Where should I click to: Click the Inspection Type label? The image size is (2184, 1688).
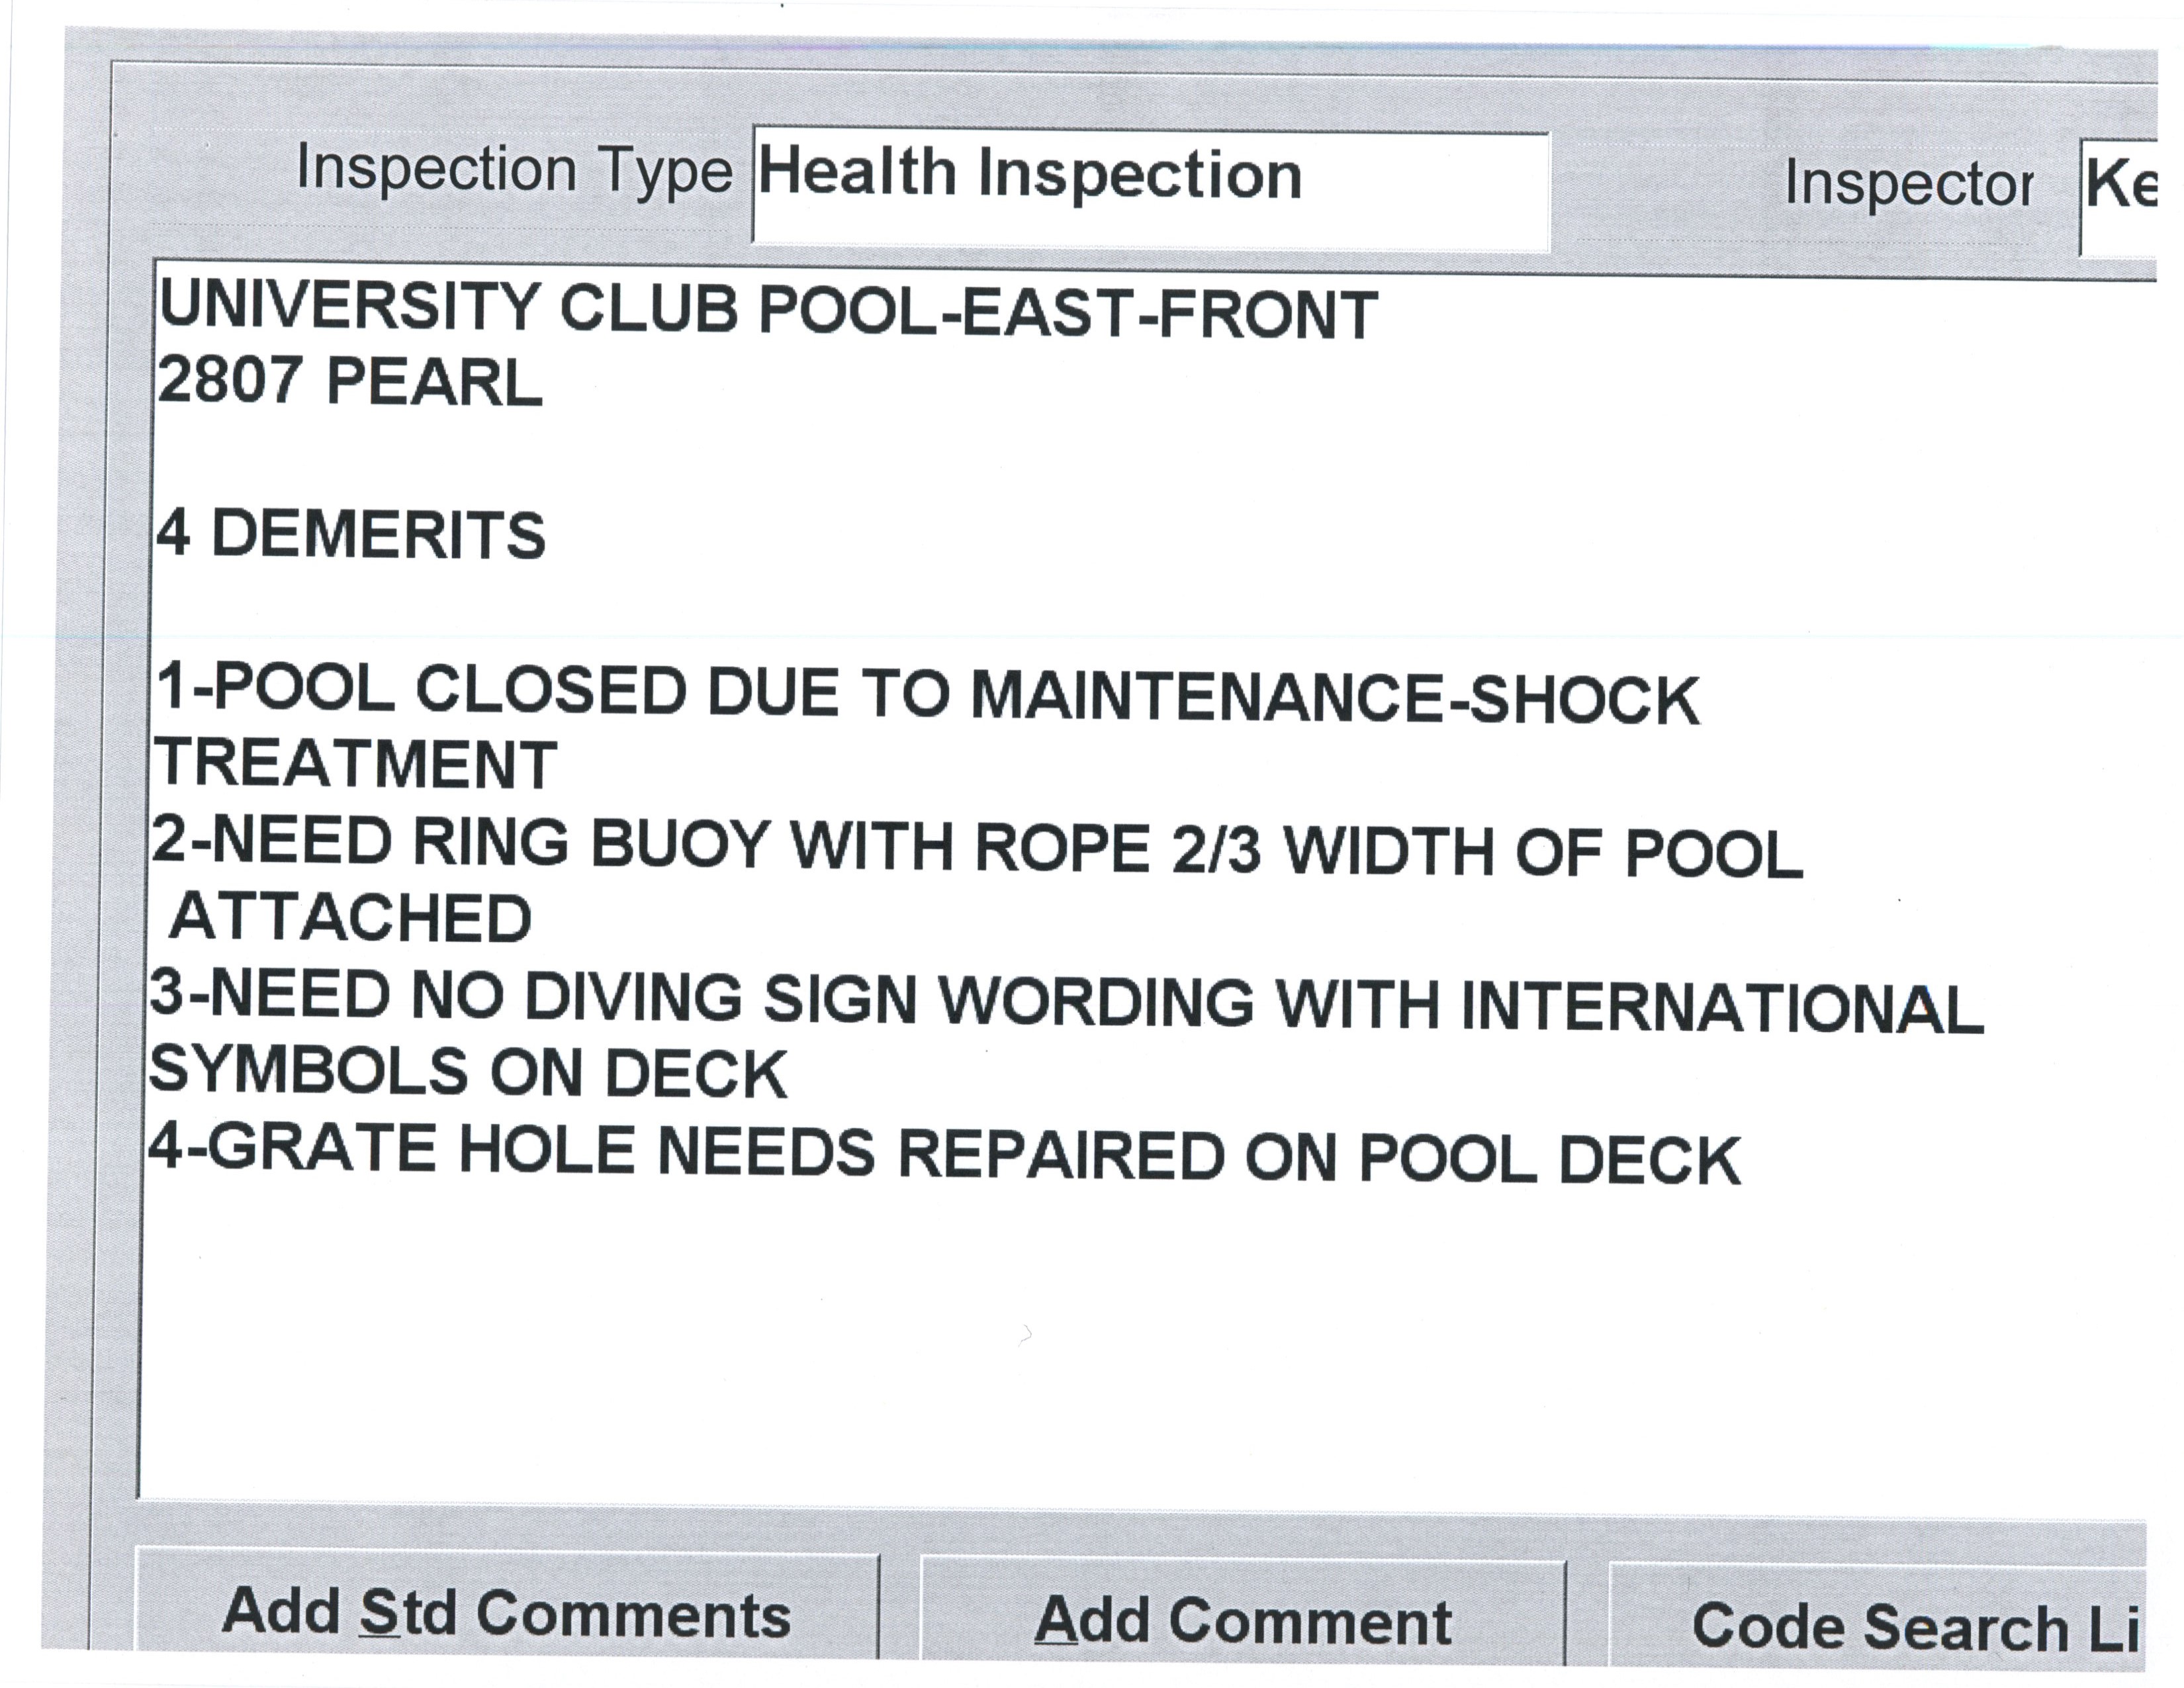tap(514, 170)
